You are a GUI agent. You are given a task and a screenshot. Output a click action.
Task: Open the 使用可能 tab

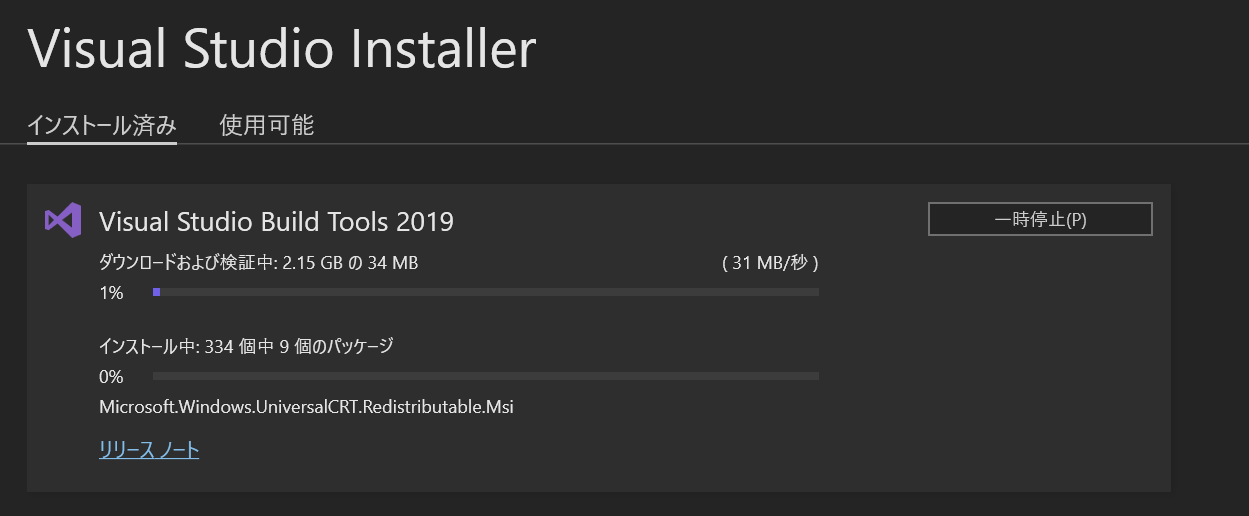[x=267, y=126]
